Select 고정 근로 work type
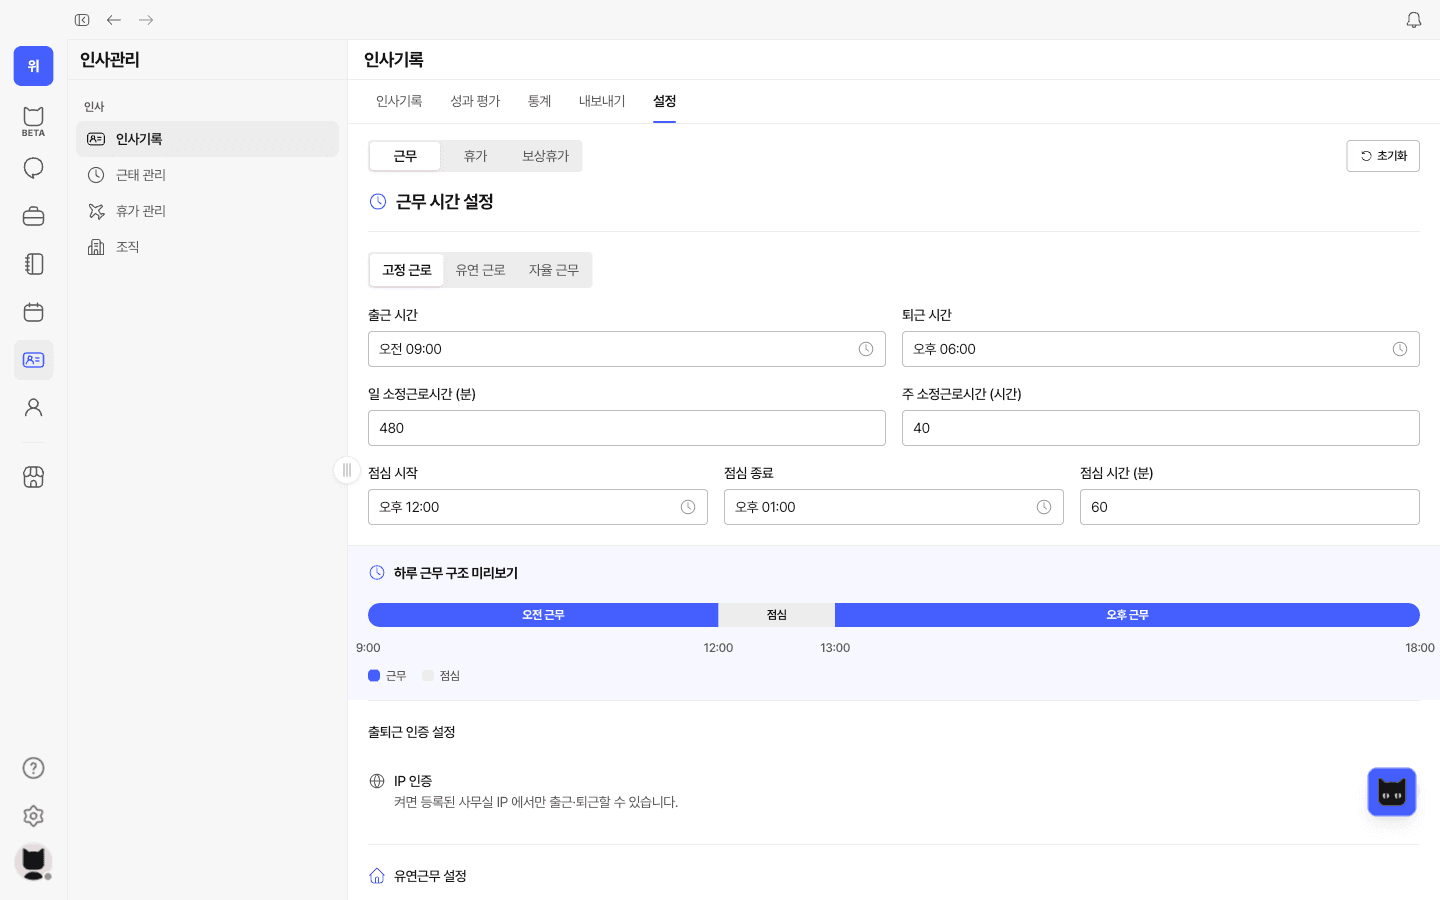 pos(407,270)
